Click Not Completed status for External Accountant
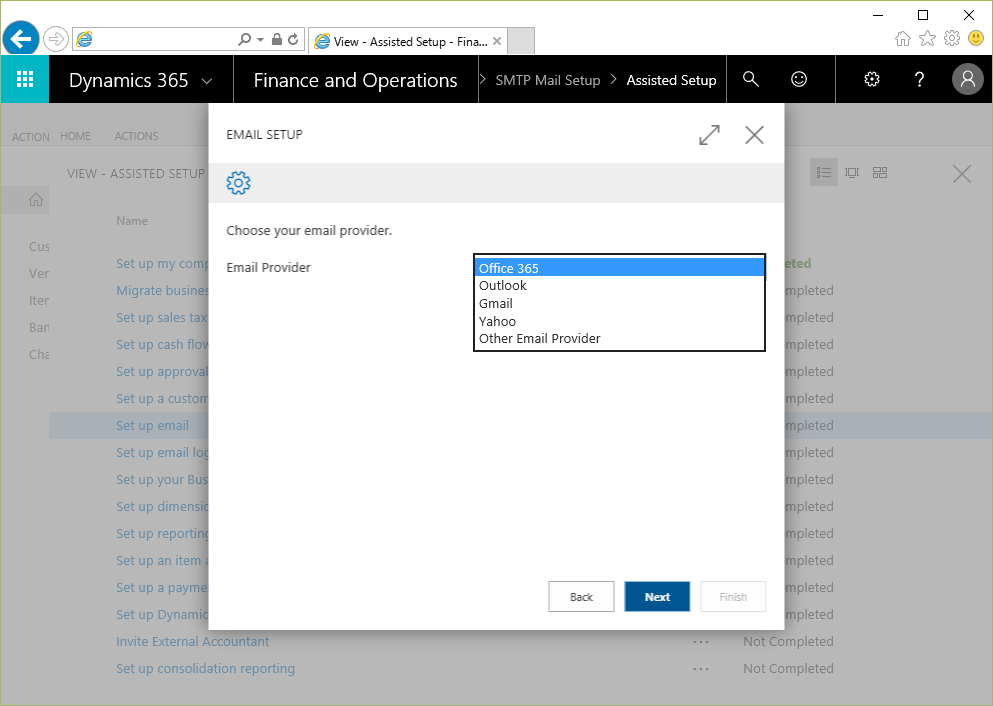This screenshot has width=993, height=706. tap(788, 641)
